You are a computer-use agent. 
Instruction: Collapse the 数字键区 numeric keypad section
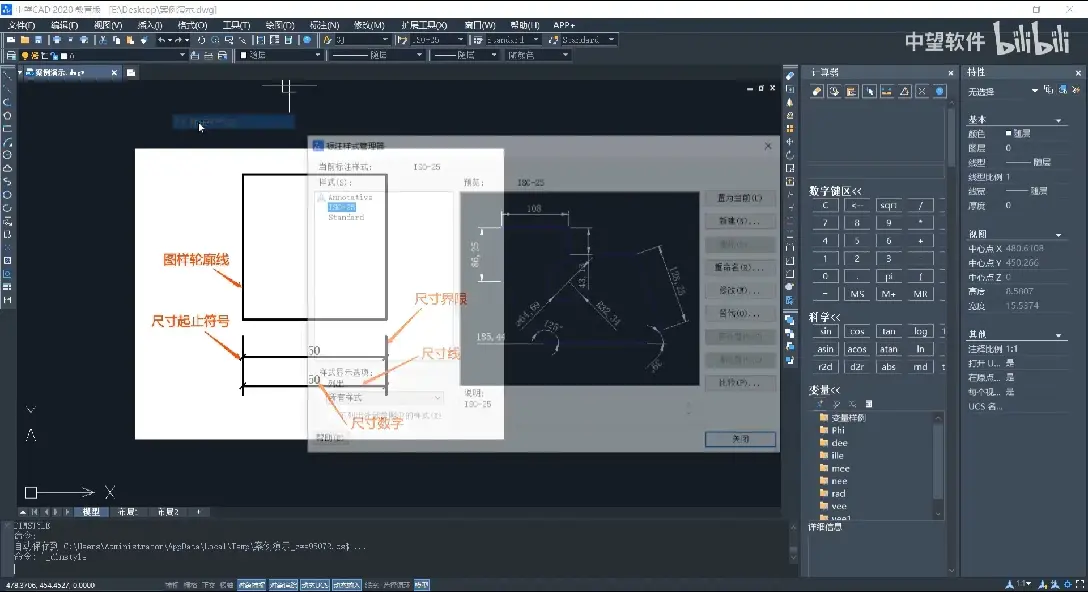click(835, 191)
